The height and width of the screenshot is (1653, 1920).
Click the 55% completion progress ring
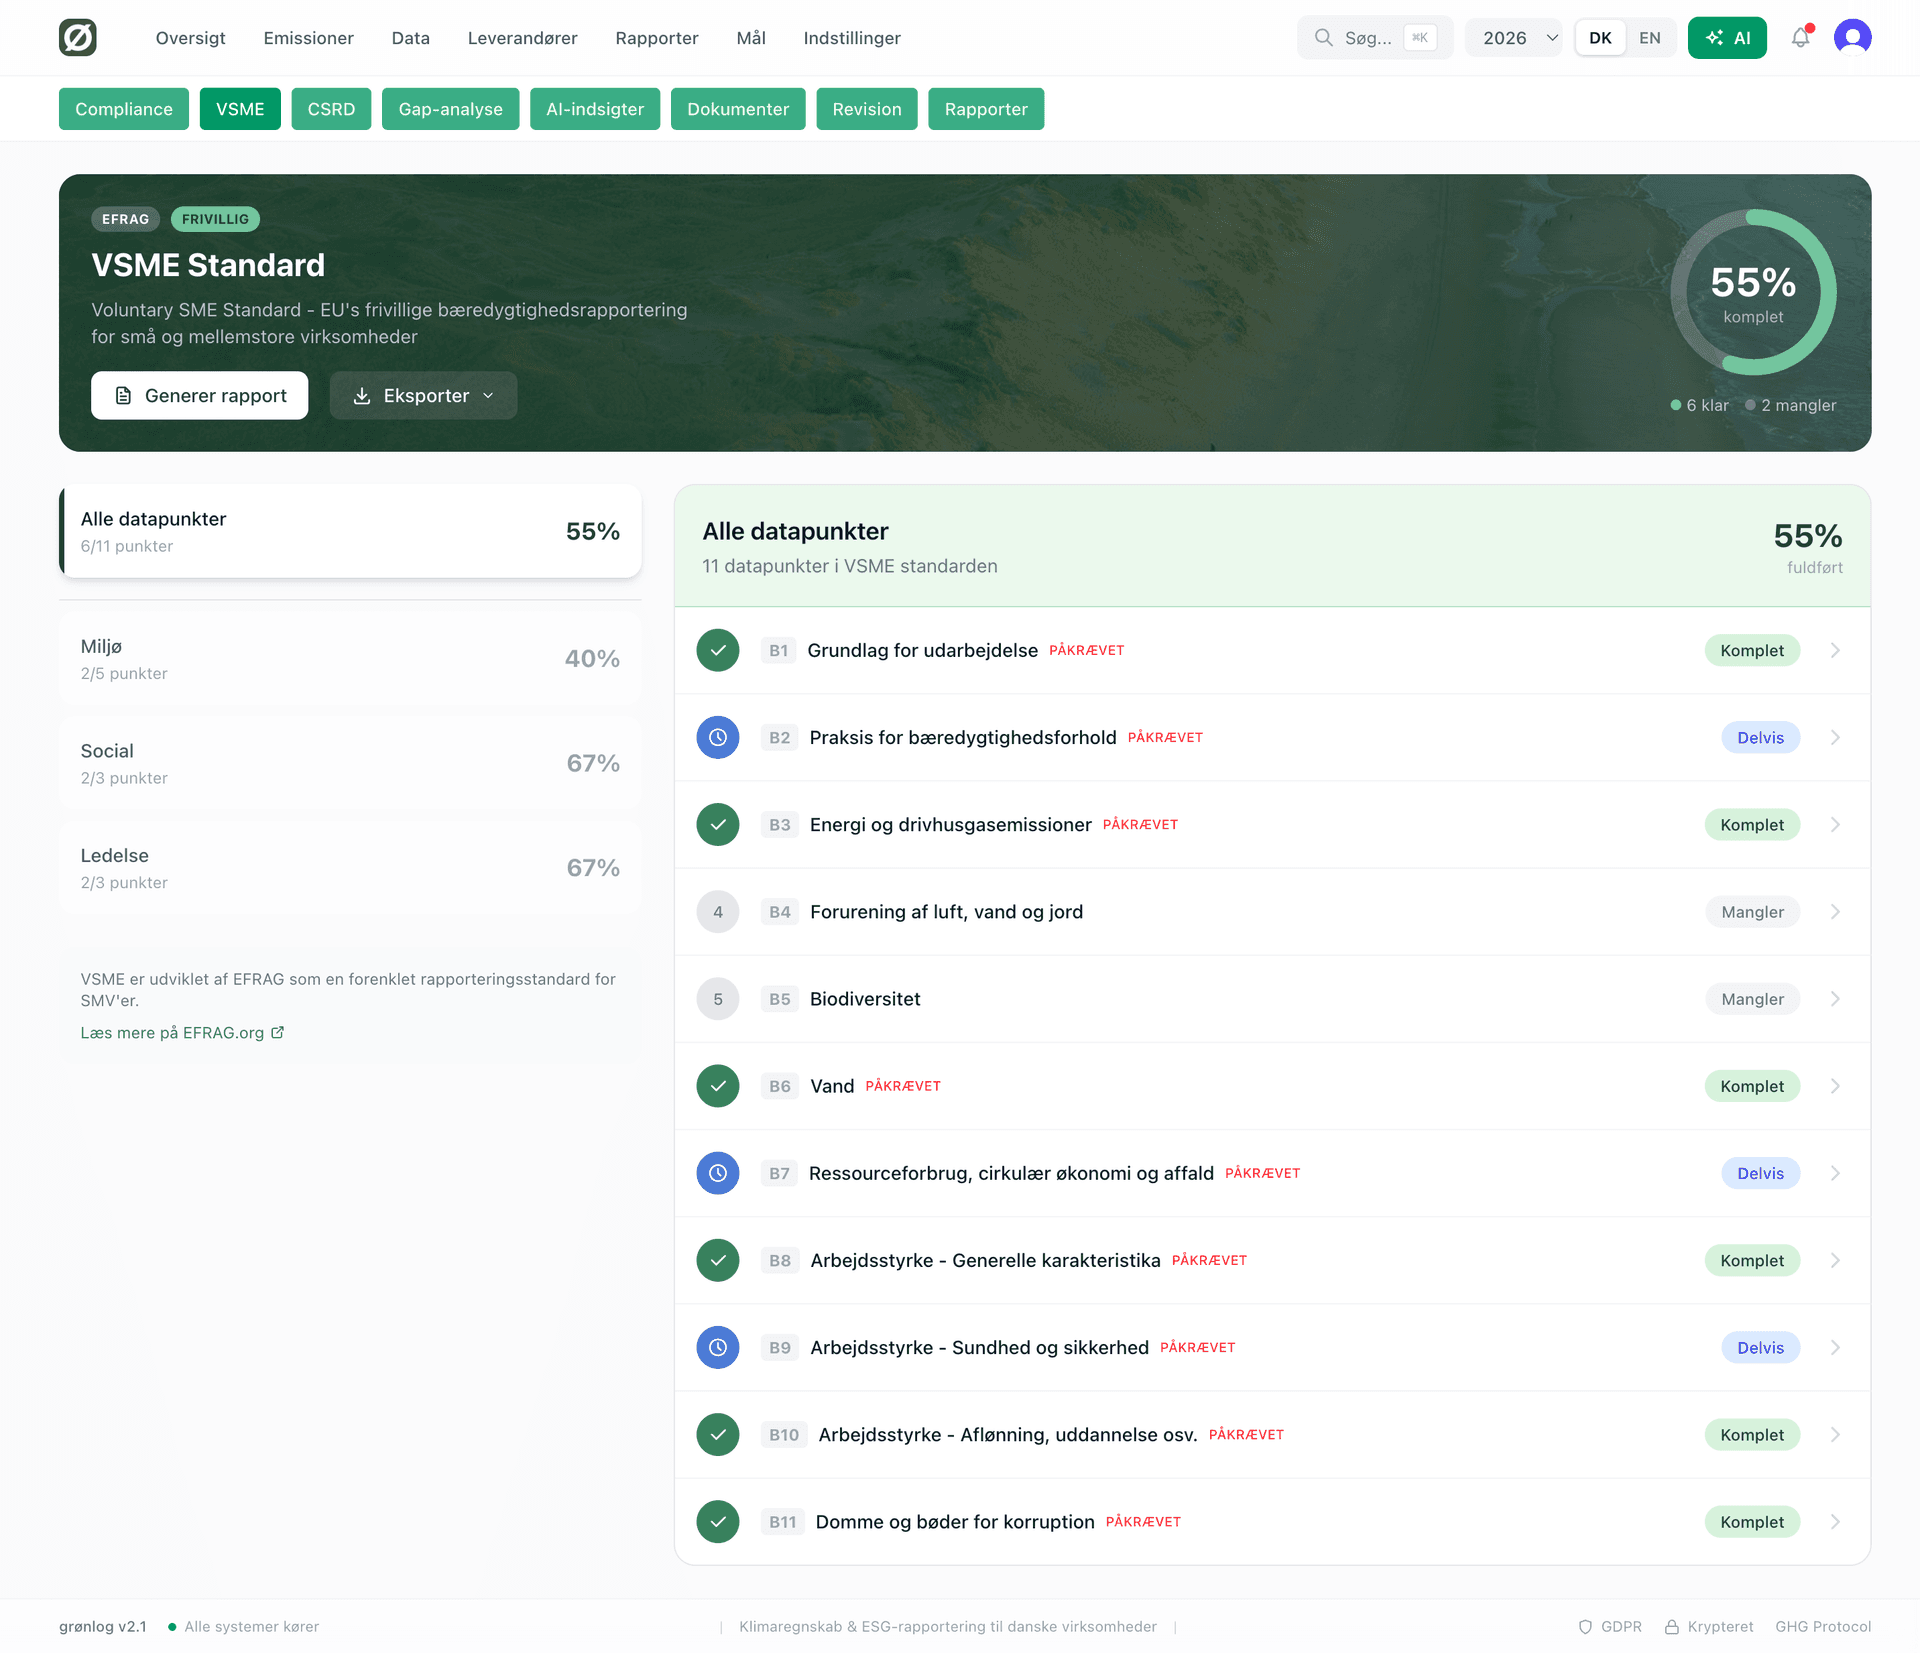tap(1753, 291)
